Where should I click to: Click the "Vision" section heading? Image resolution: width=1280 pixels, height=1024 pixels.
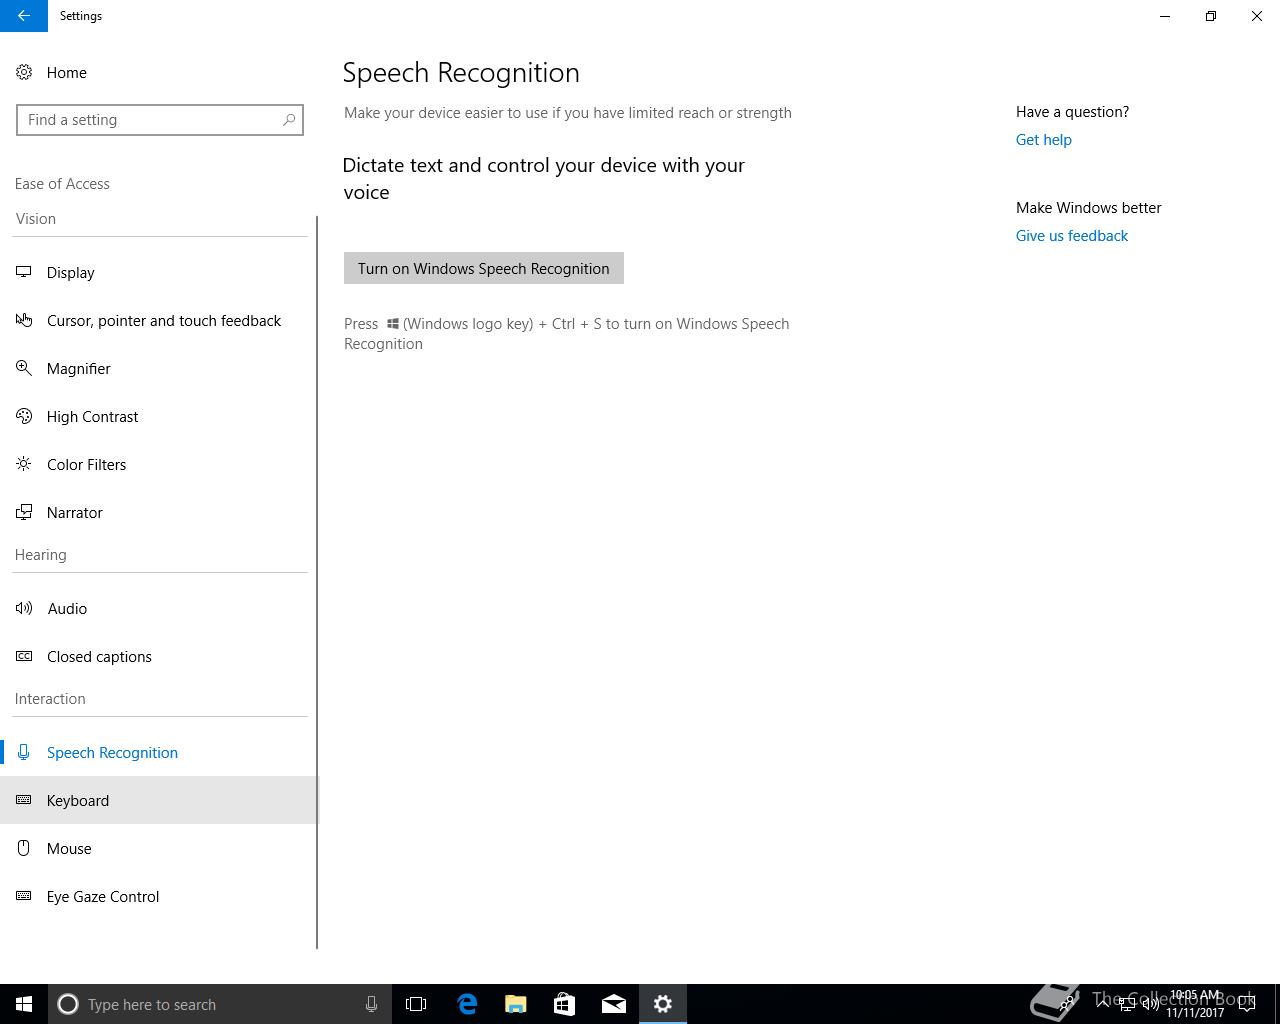36,219
